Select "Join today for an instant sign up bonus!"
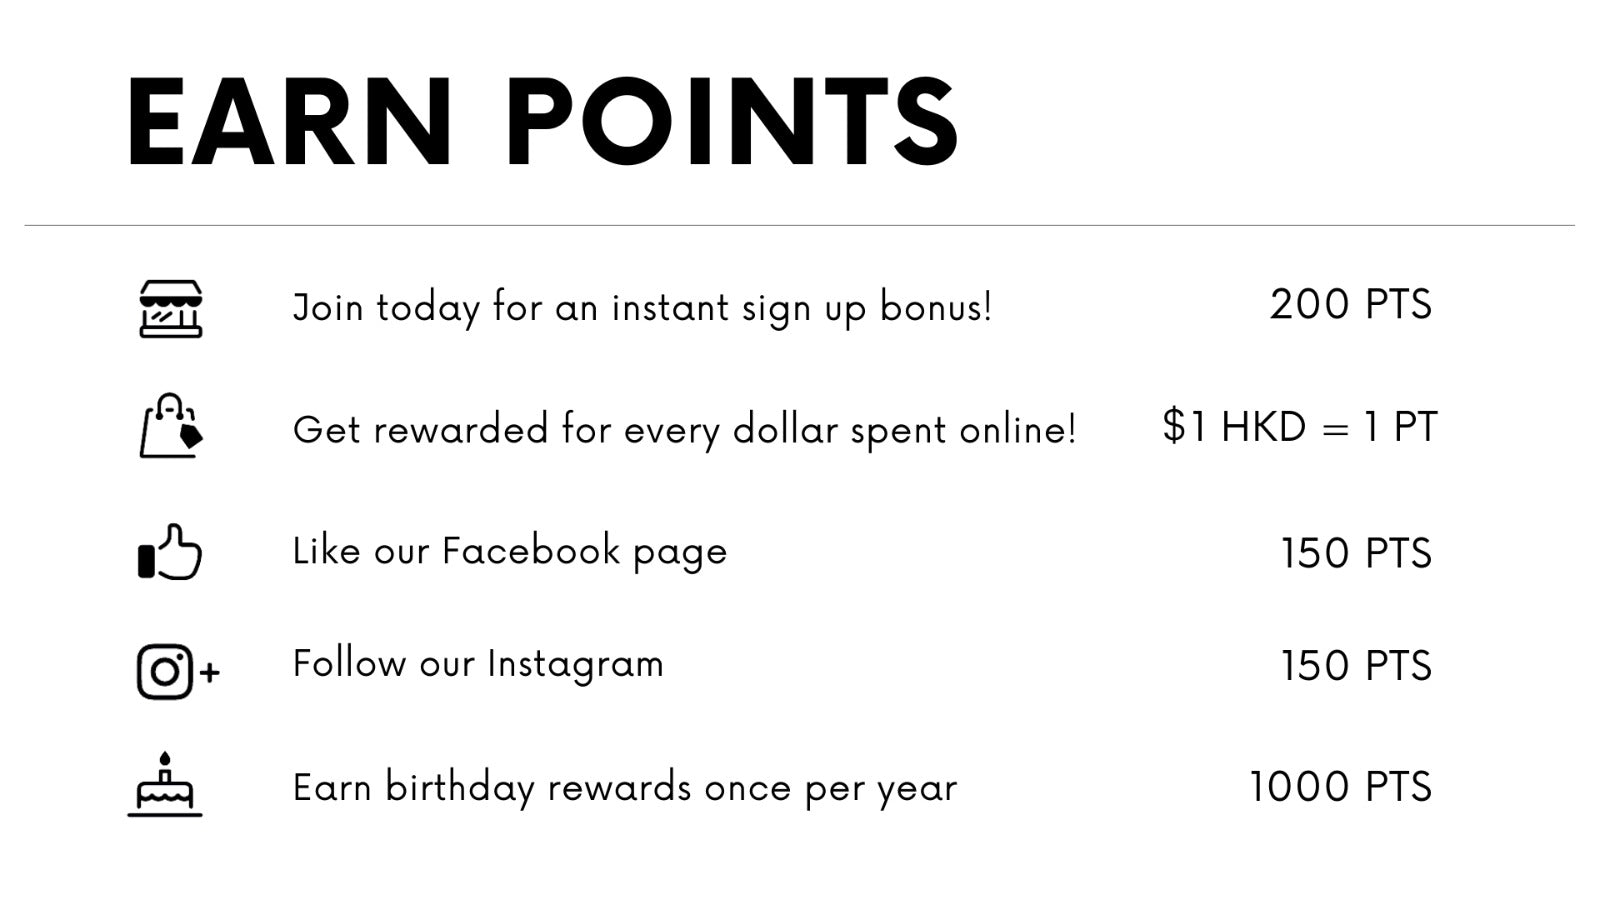Image resolution: width=1600 pixels, height=900 pixels. coord(642,307)
